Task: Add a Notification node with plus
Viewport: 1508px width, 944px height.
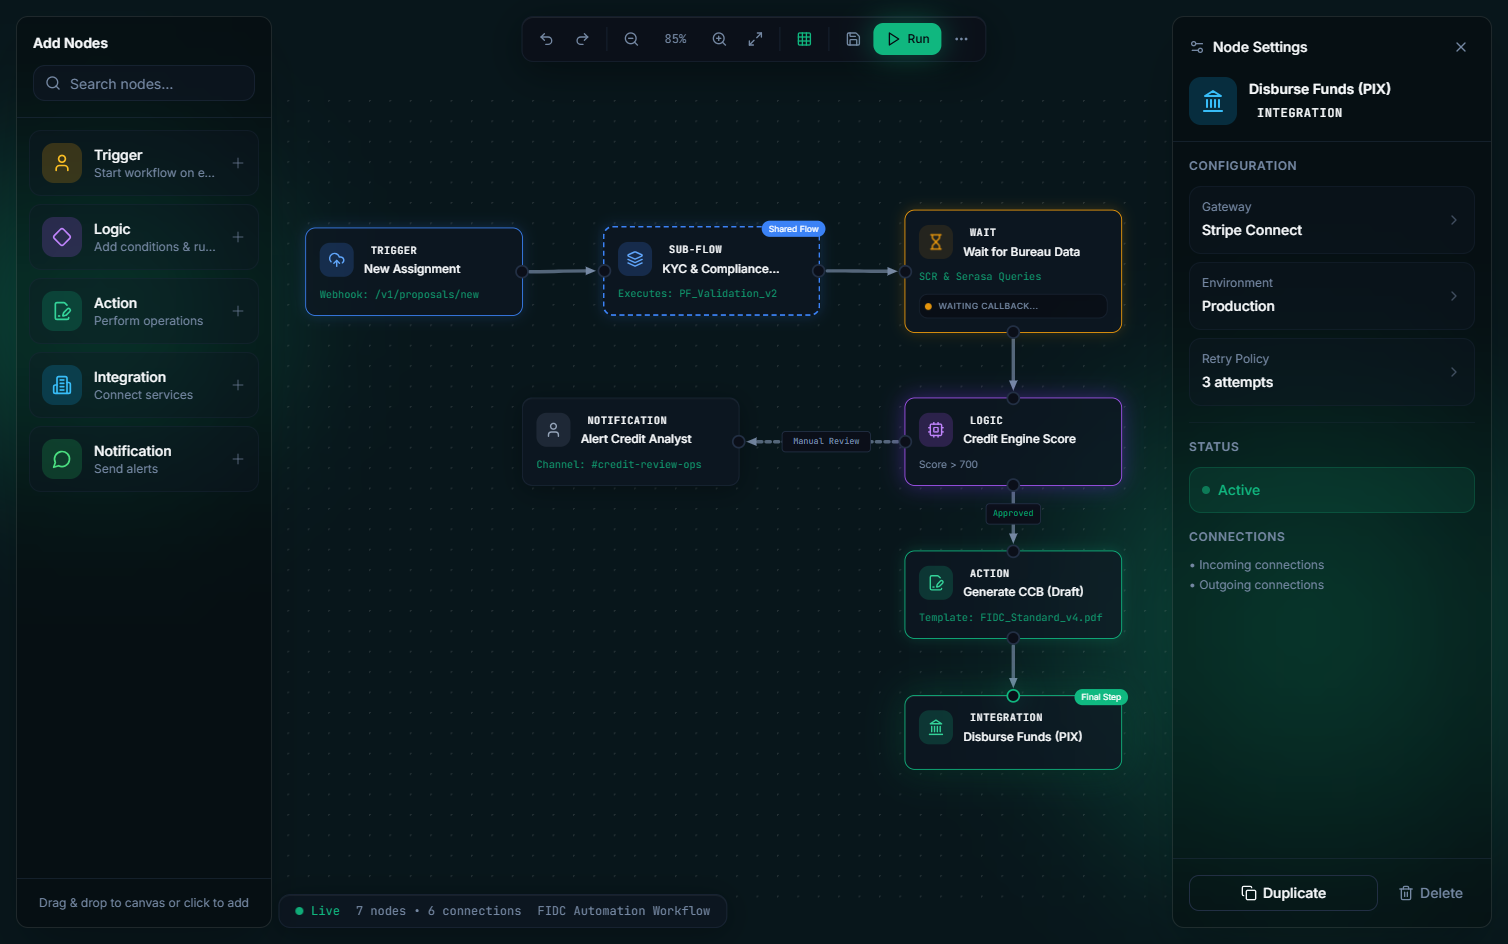Action: coord(238,459)
